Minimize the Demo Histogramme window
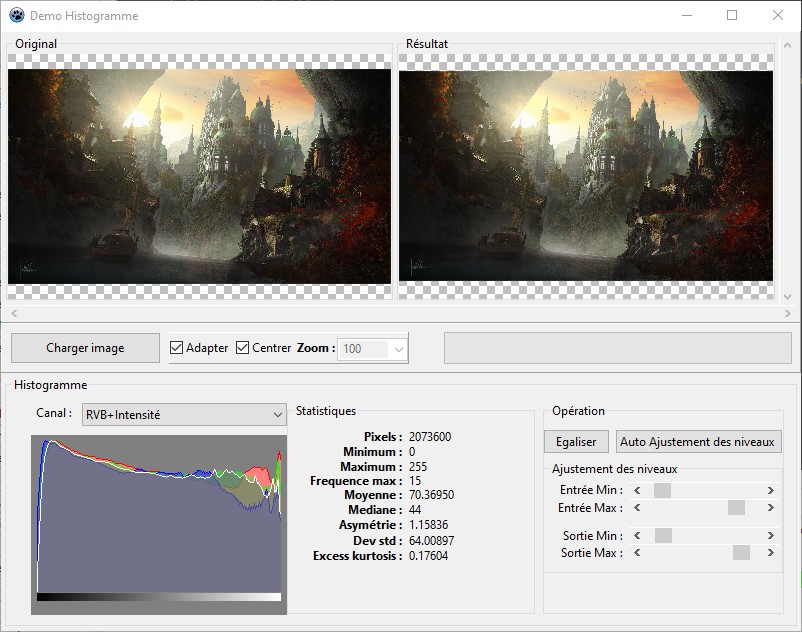 [687, 15]
